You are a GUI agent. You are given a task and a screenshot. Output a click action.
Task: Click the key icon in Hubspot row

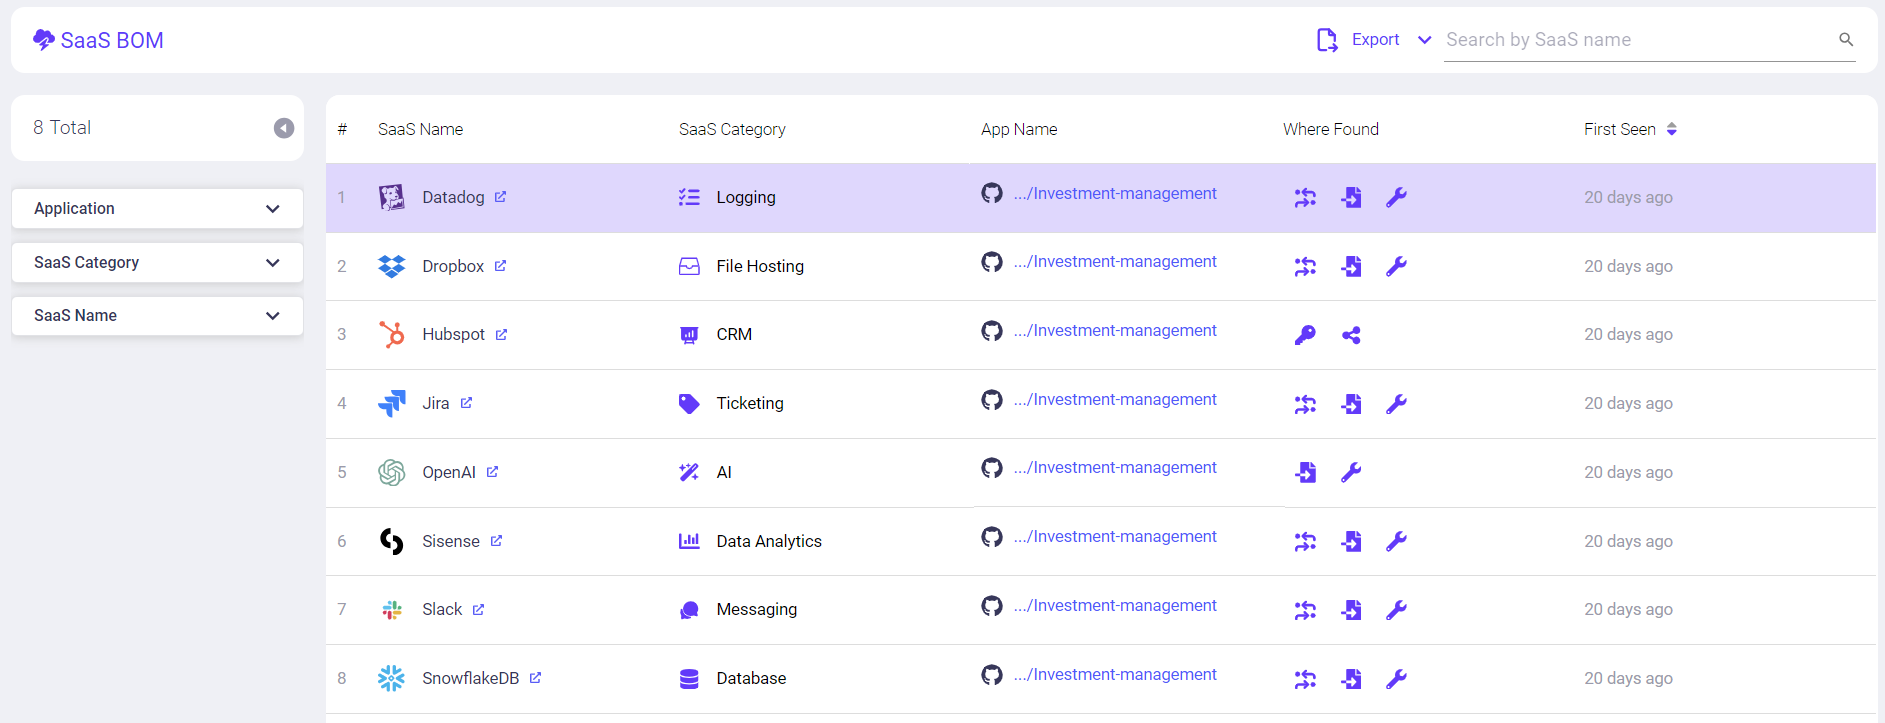point(1305,335)
